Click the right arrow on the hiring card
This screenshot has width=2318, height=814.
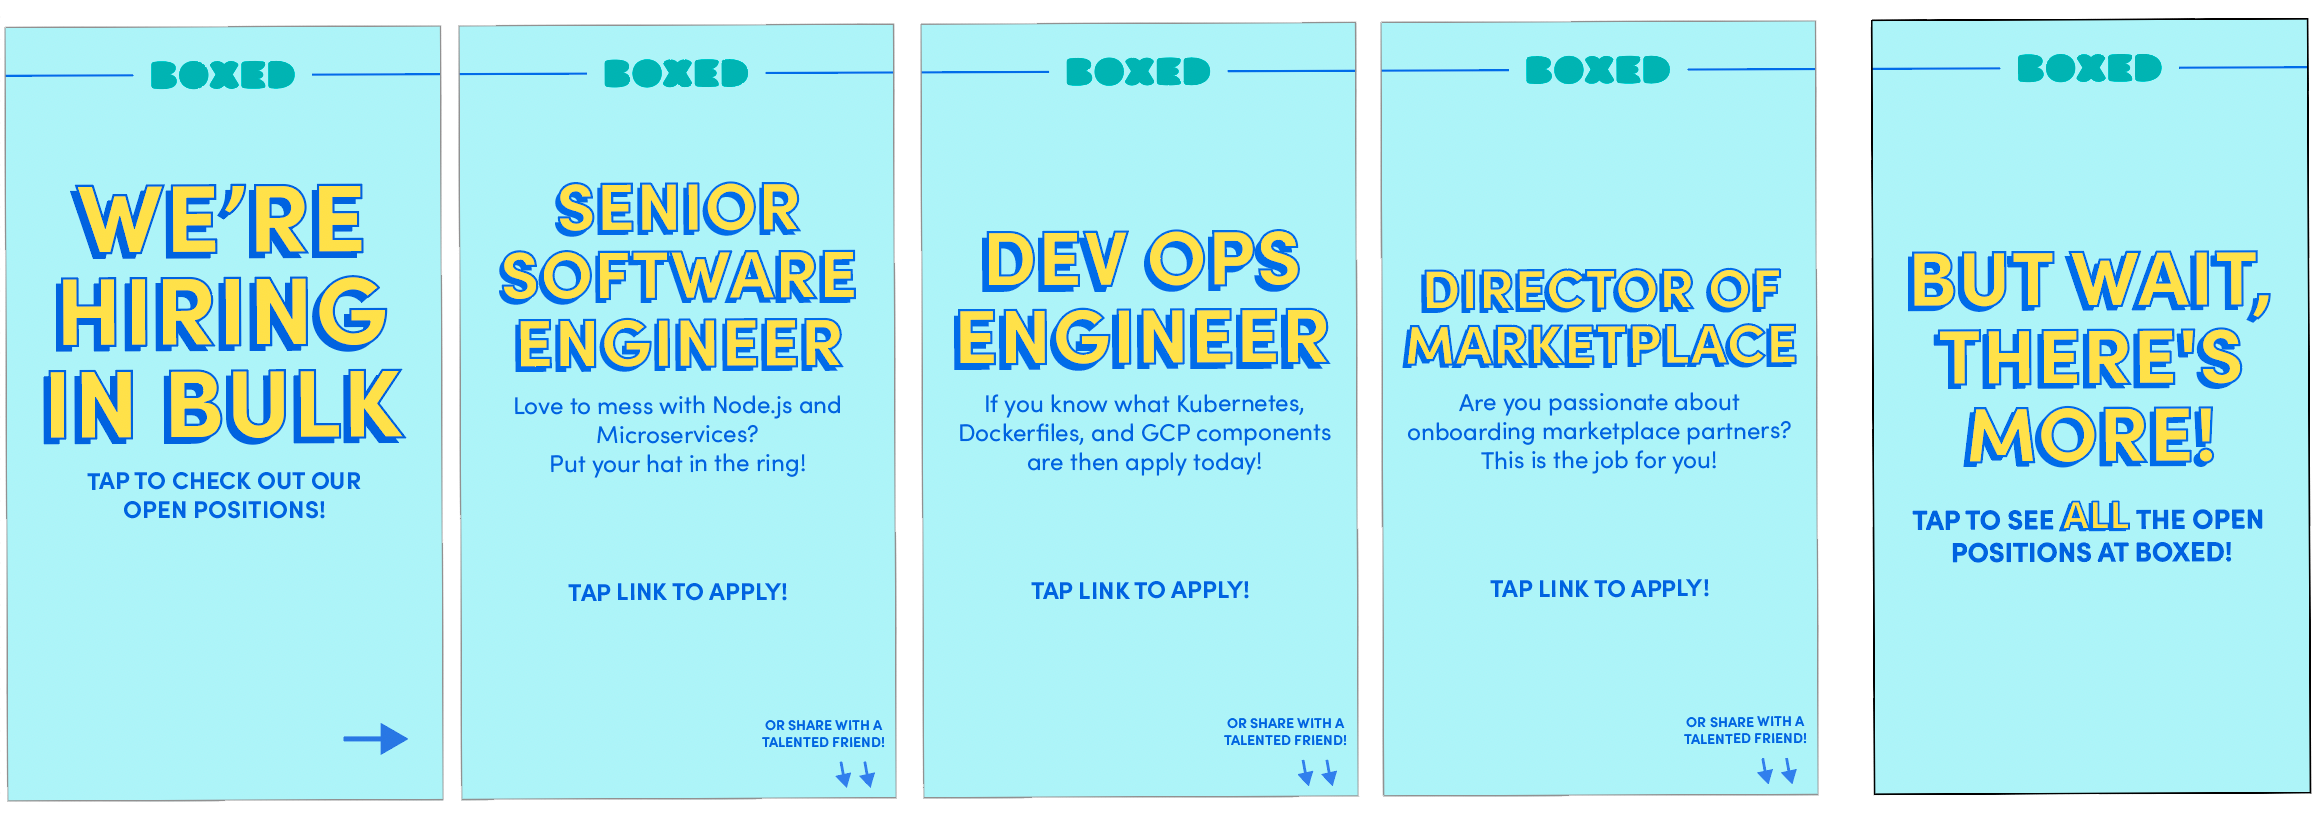click(375, 739)
